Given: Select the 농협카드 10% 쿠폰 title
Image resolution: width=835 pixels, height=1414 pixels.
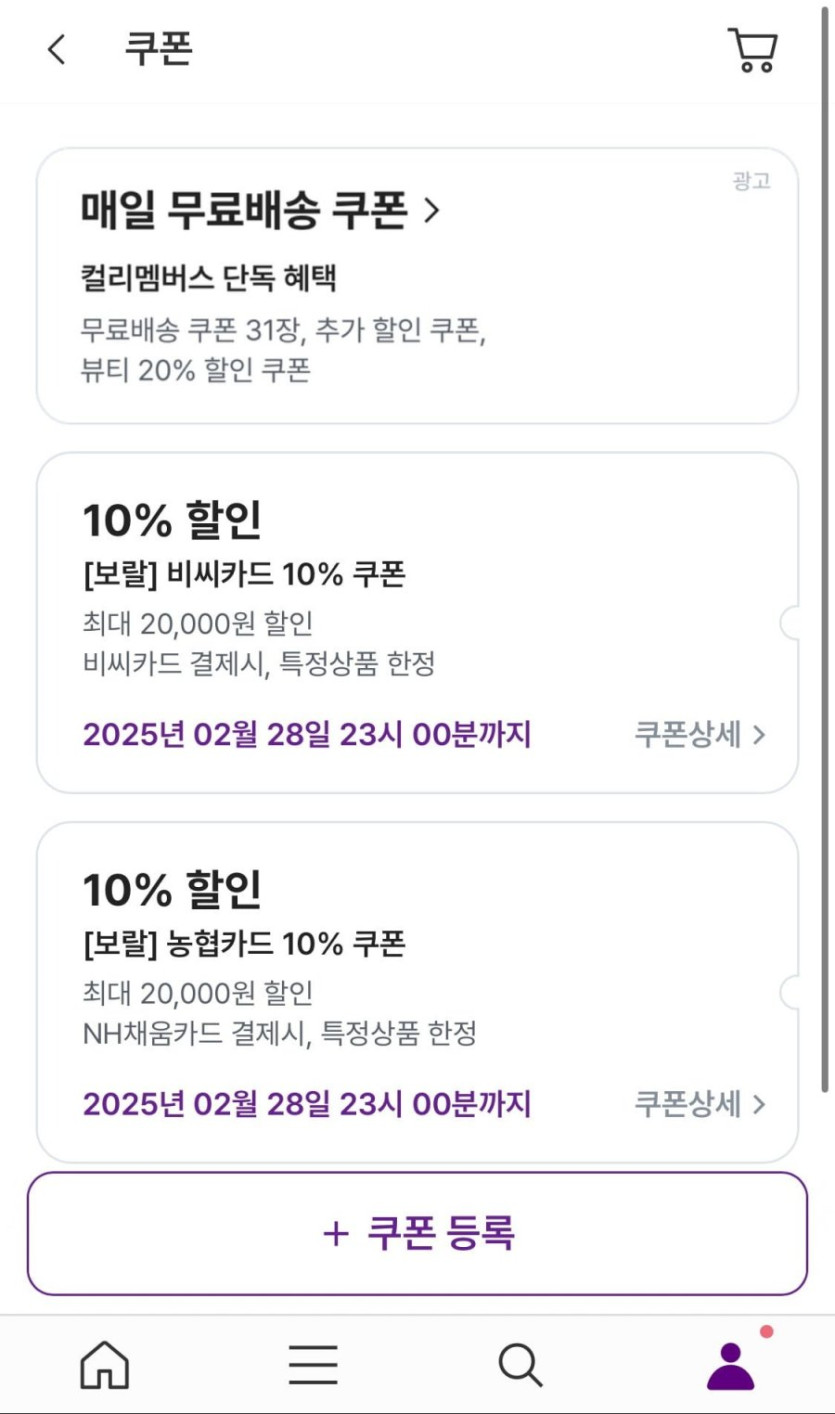Looking at the screenshot, I should [244, 944].
